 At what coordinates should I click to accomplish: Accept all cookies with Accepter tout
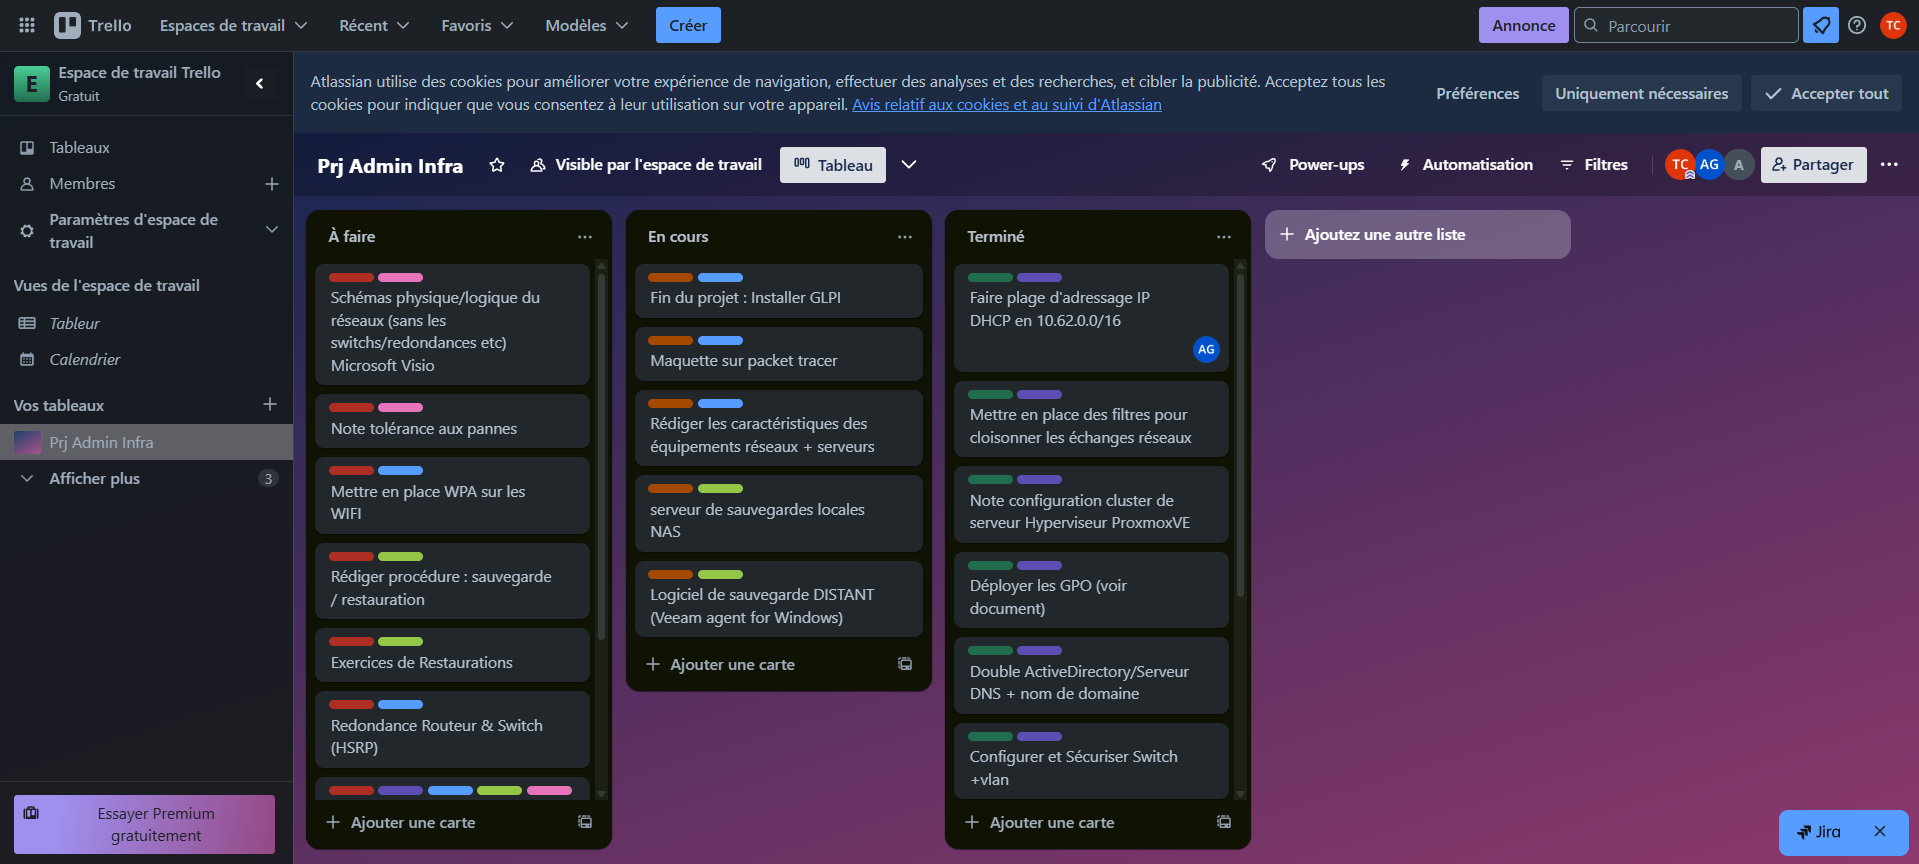click(x=1826, y=93)
